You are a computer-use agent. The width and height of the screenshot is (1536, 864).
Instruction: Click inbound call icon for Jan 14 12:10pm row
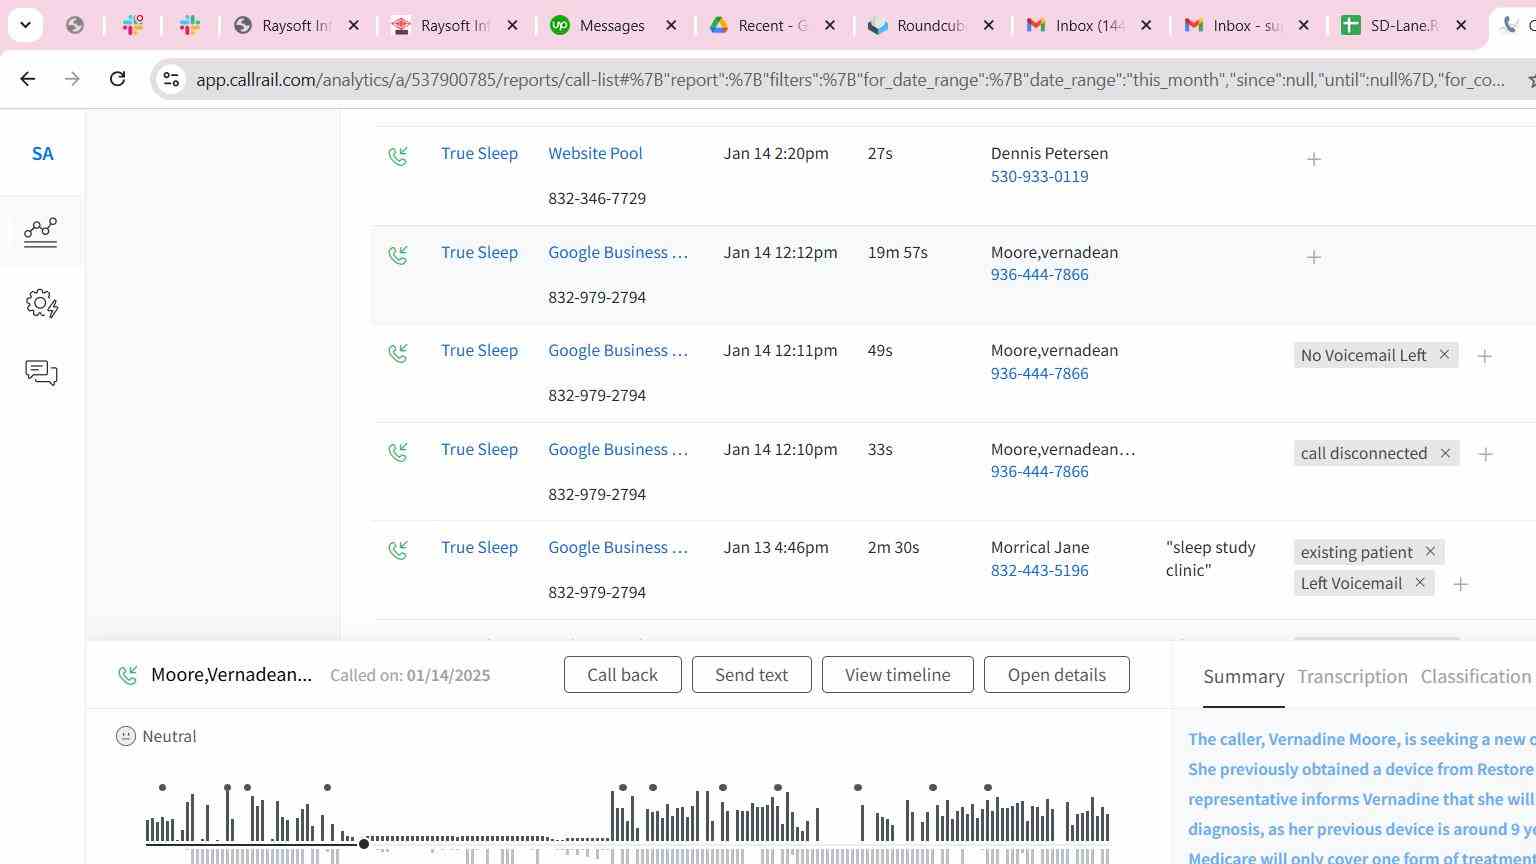[398, 452]
